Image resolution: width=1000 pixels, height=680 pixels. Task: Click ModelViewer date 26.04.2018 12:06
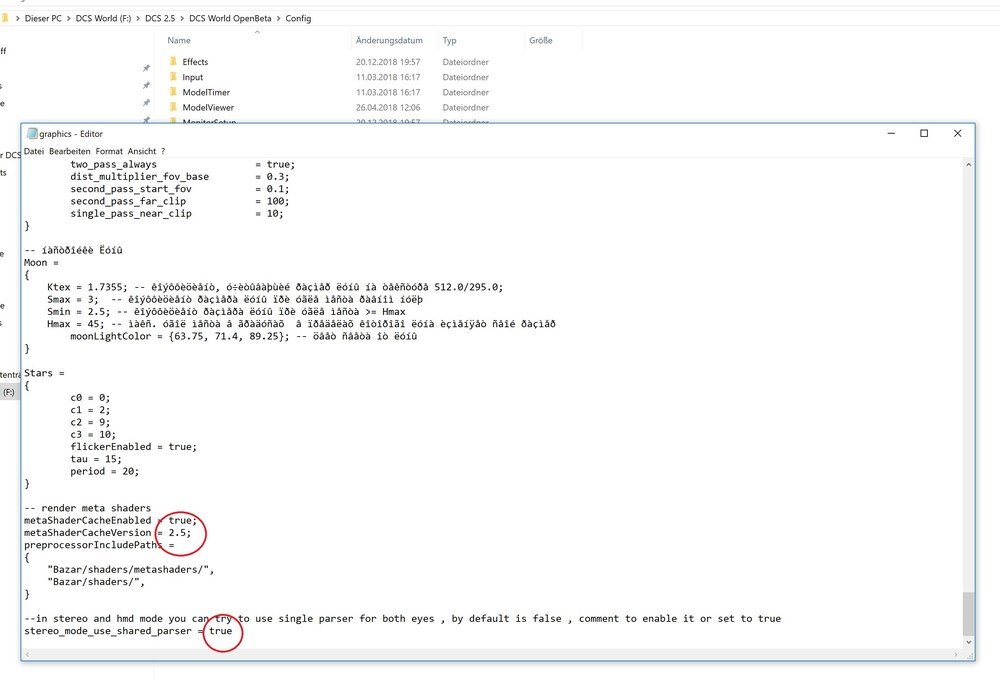coord(388,108)
